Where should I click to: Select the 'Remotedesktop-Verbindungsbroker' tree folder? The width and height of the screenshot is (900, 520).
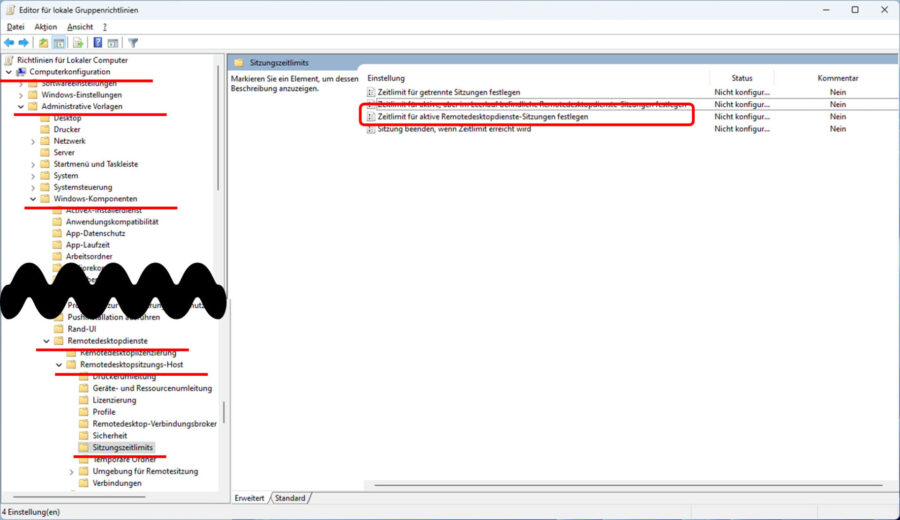(x=154, y=424)
